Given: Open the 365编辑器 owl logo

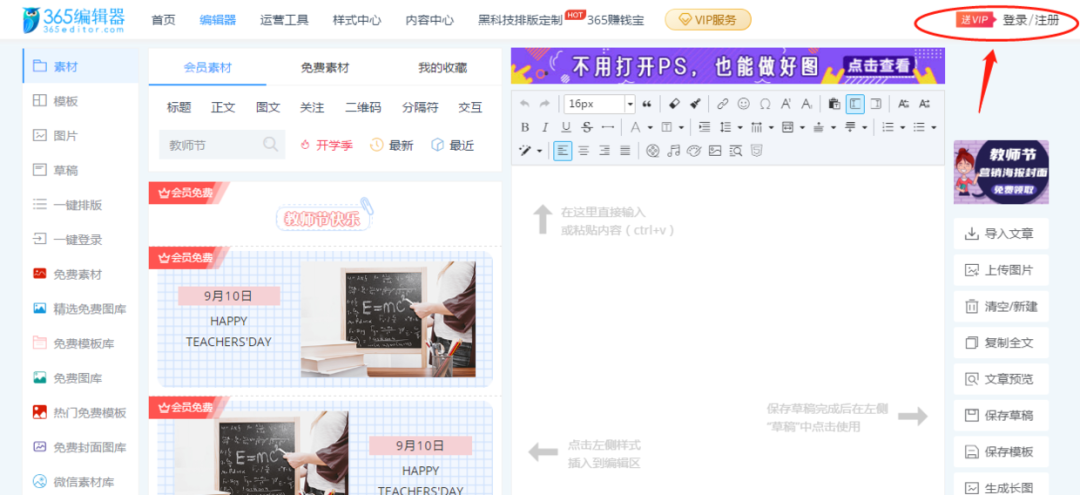Looking at the screenshot, I should (x=74, y=19).
